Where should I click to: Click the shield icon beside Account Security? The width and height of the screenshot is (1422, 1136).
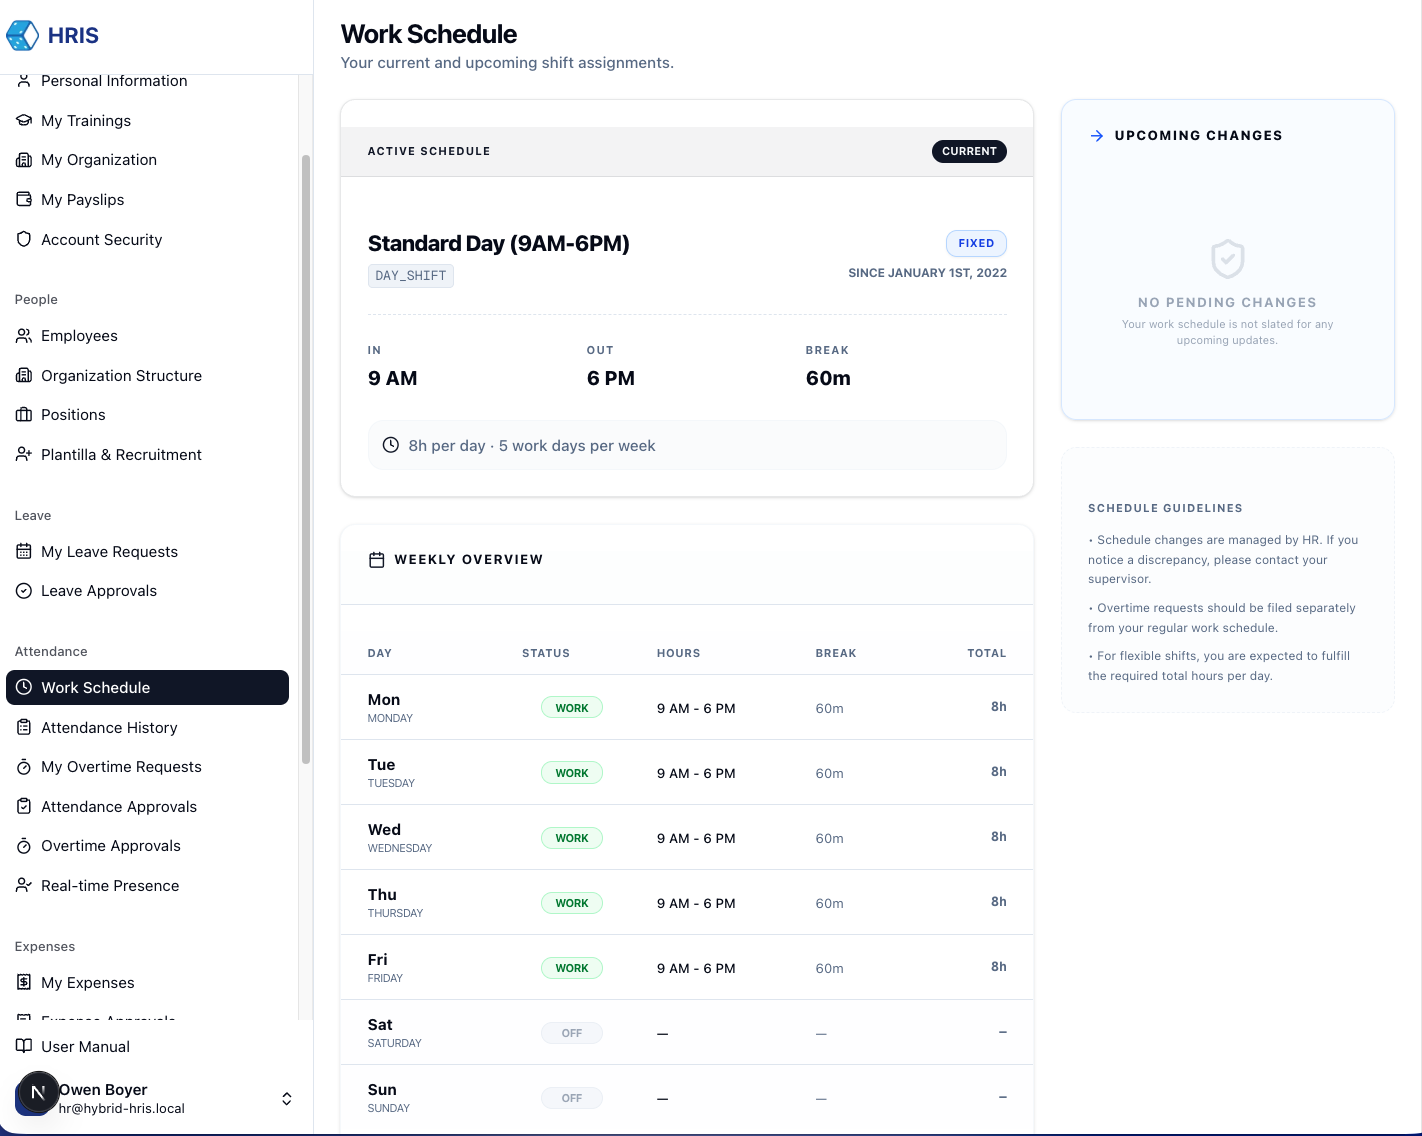click(24, 239)
